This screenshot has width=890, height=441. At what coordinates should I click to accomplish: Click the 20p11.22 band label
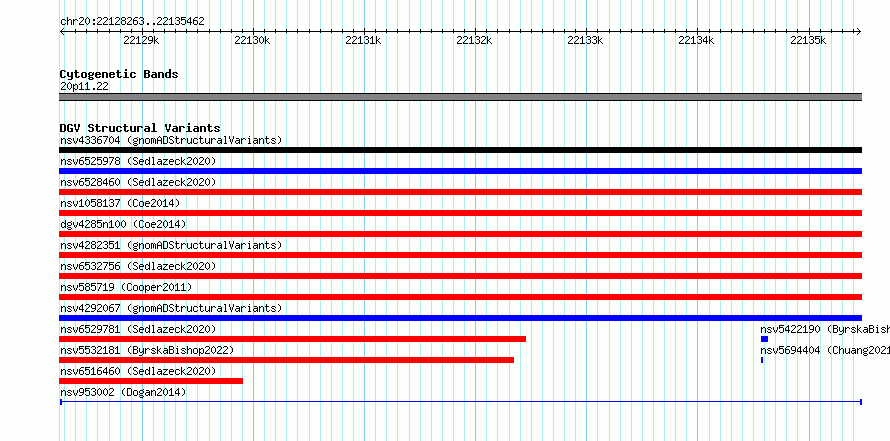pos(84,87)
